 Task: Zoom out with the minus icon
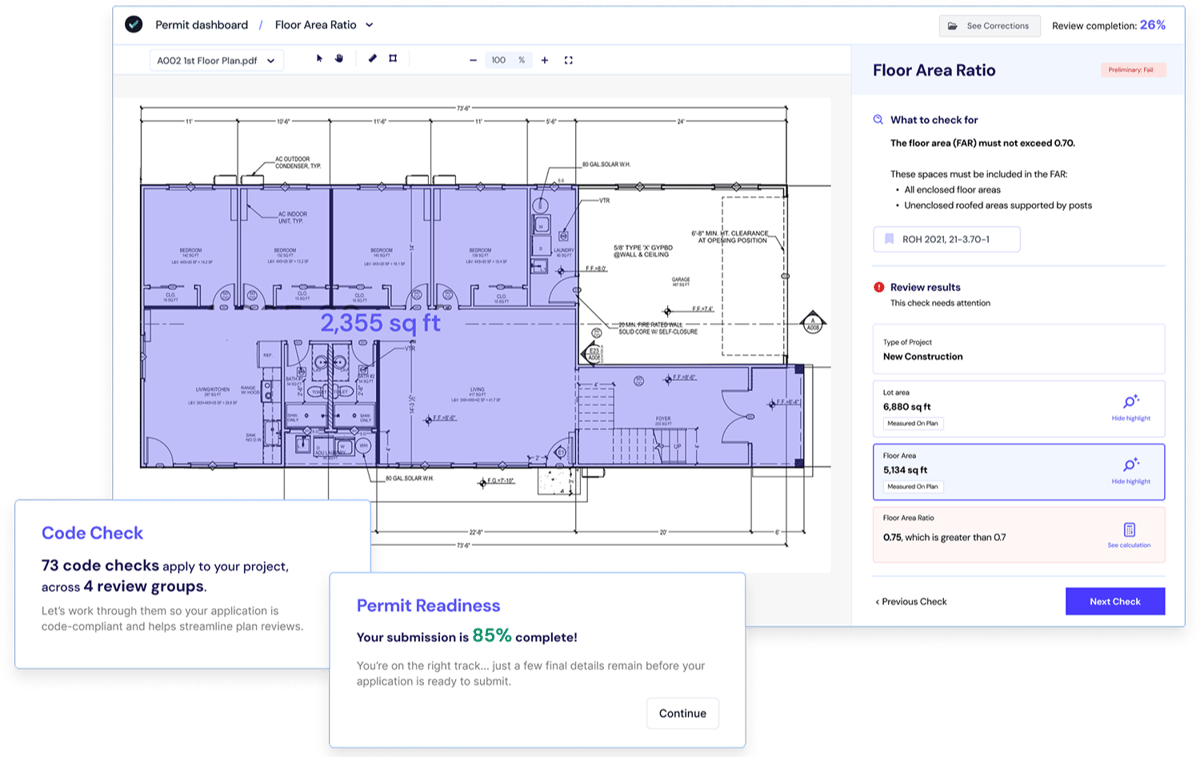coord(473,60)
